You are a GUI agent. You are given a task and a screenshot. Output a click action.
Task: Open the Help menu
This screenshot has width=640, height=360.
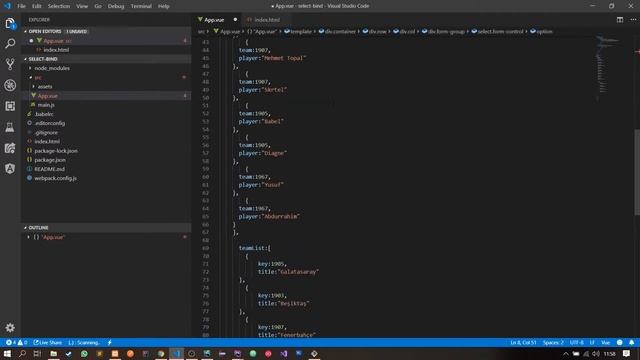click(164, 6)
